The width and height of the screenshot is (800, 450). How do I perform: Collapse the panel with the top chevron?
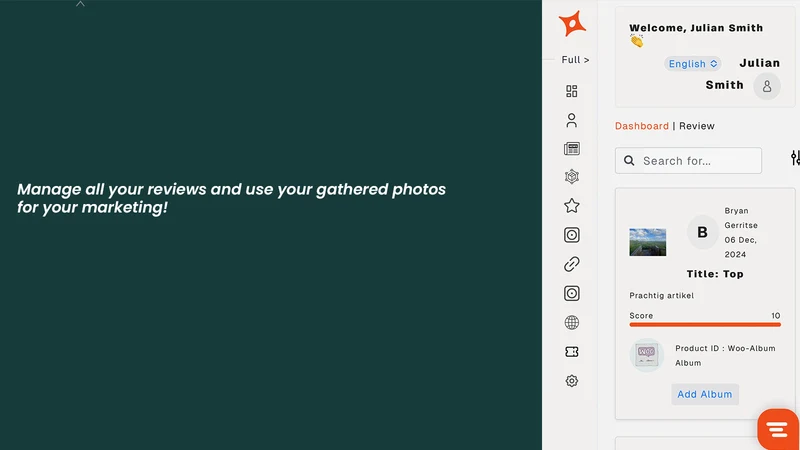click(x=80, y=4)
